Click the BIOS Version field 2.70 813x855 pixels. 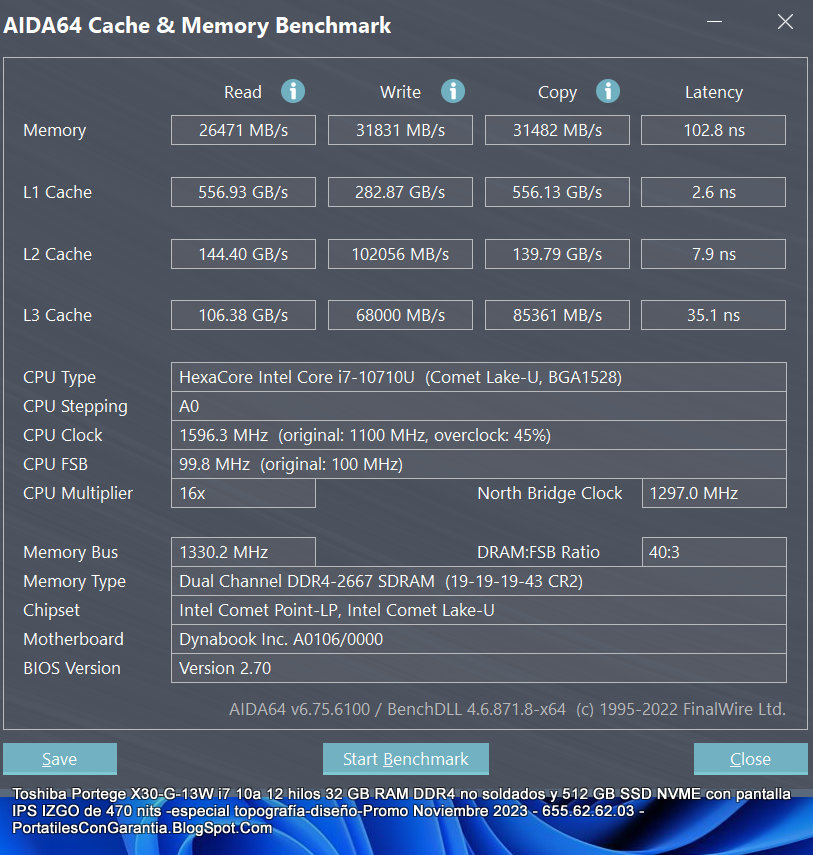click(479, 668)
